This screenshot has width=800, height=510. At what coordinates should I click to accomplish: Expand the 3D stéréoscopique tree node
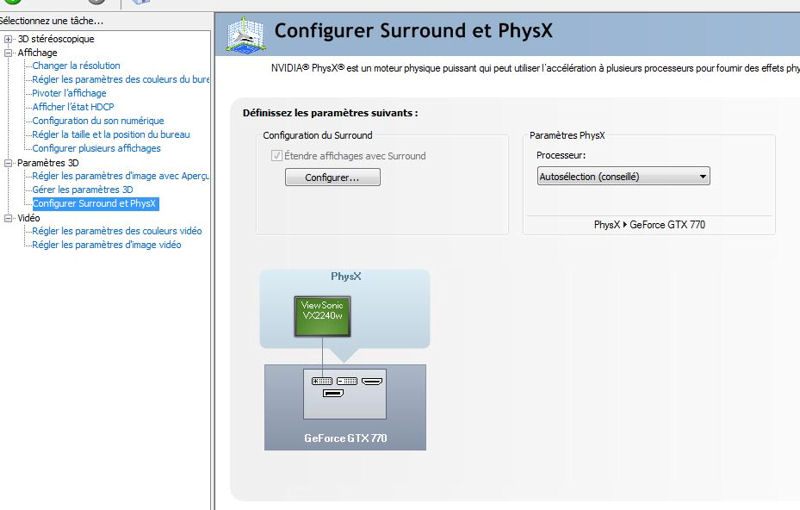(8, 39)
